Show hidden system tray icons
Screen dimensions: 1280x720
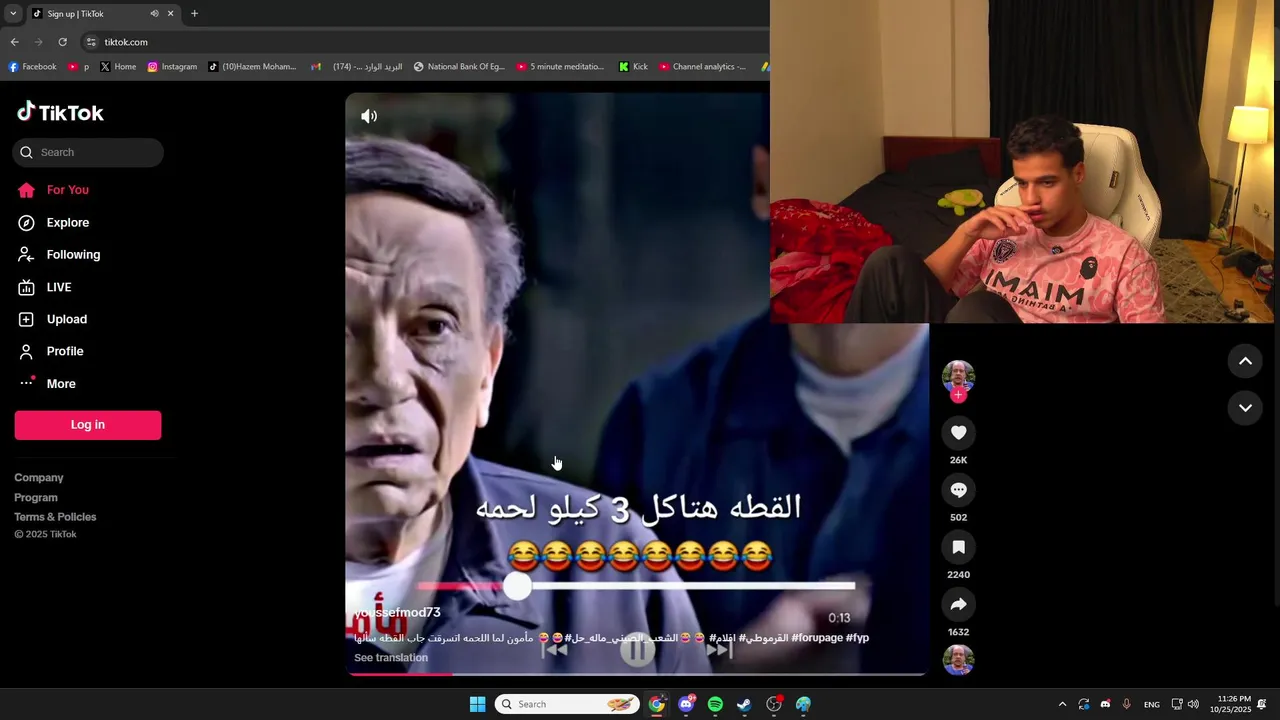click(x=1062, y=704)
